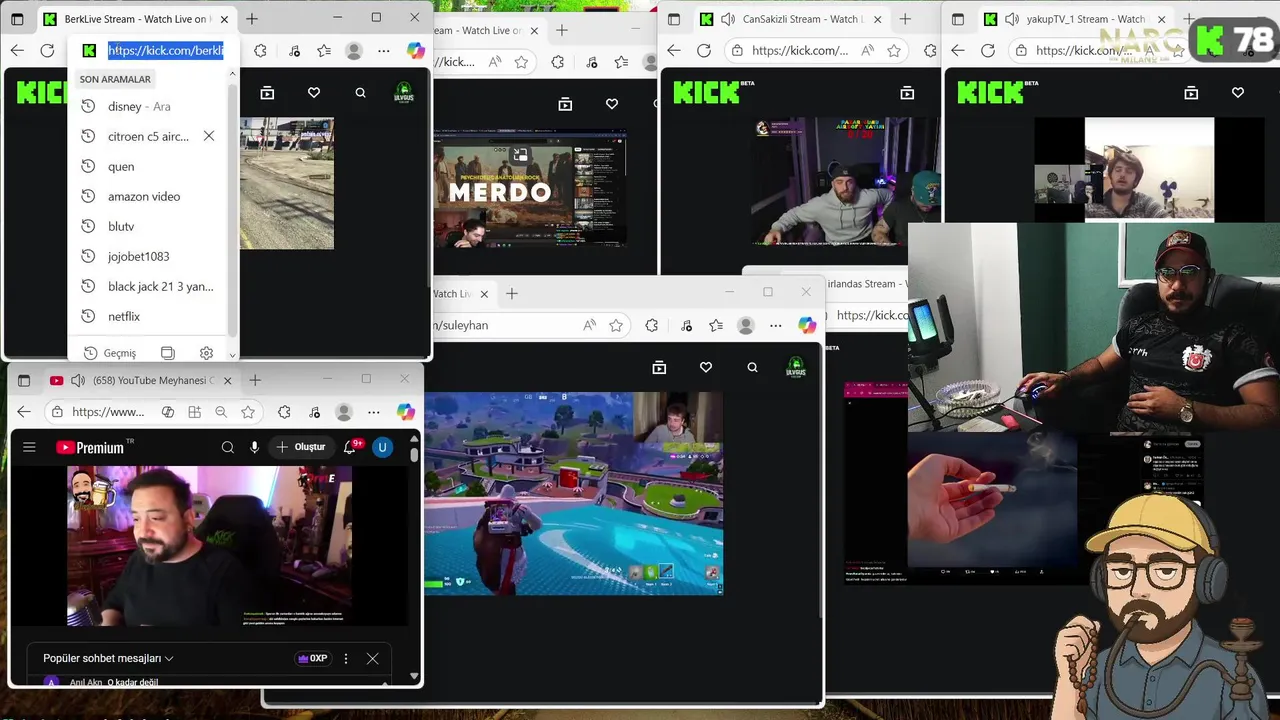Open the Copilot icon in the BerkLive window
This screenshot has width=1280, height=720.
[416, 50]
